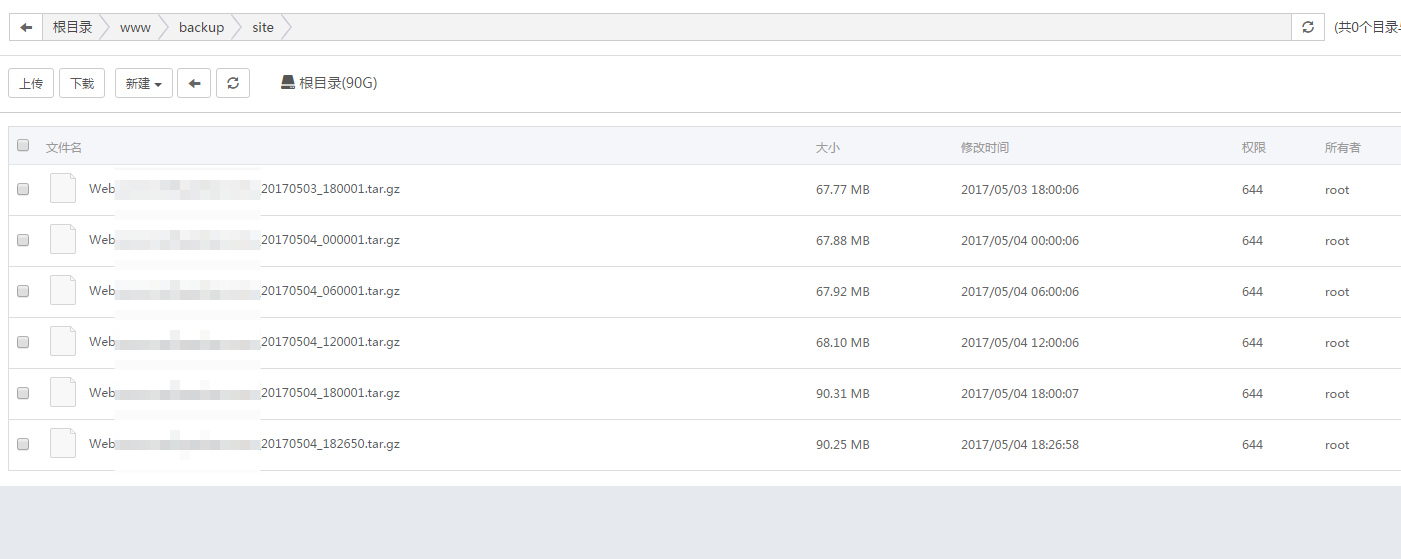Image resolution: width=1401 pixels, height=559 pixels.
Task: Jump to the backup folder in the breadcrumb
Action: 201,28
